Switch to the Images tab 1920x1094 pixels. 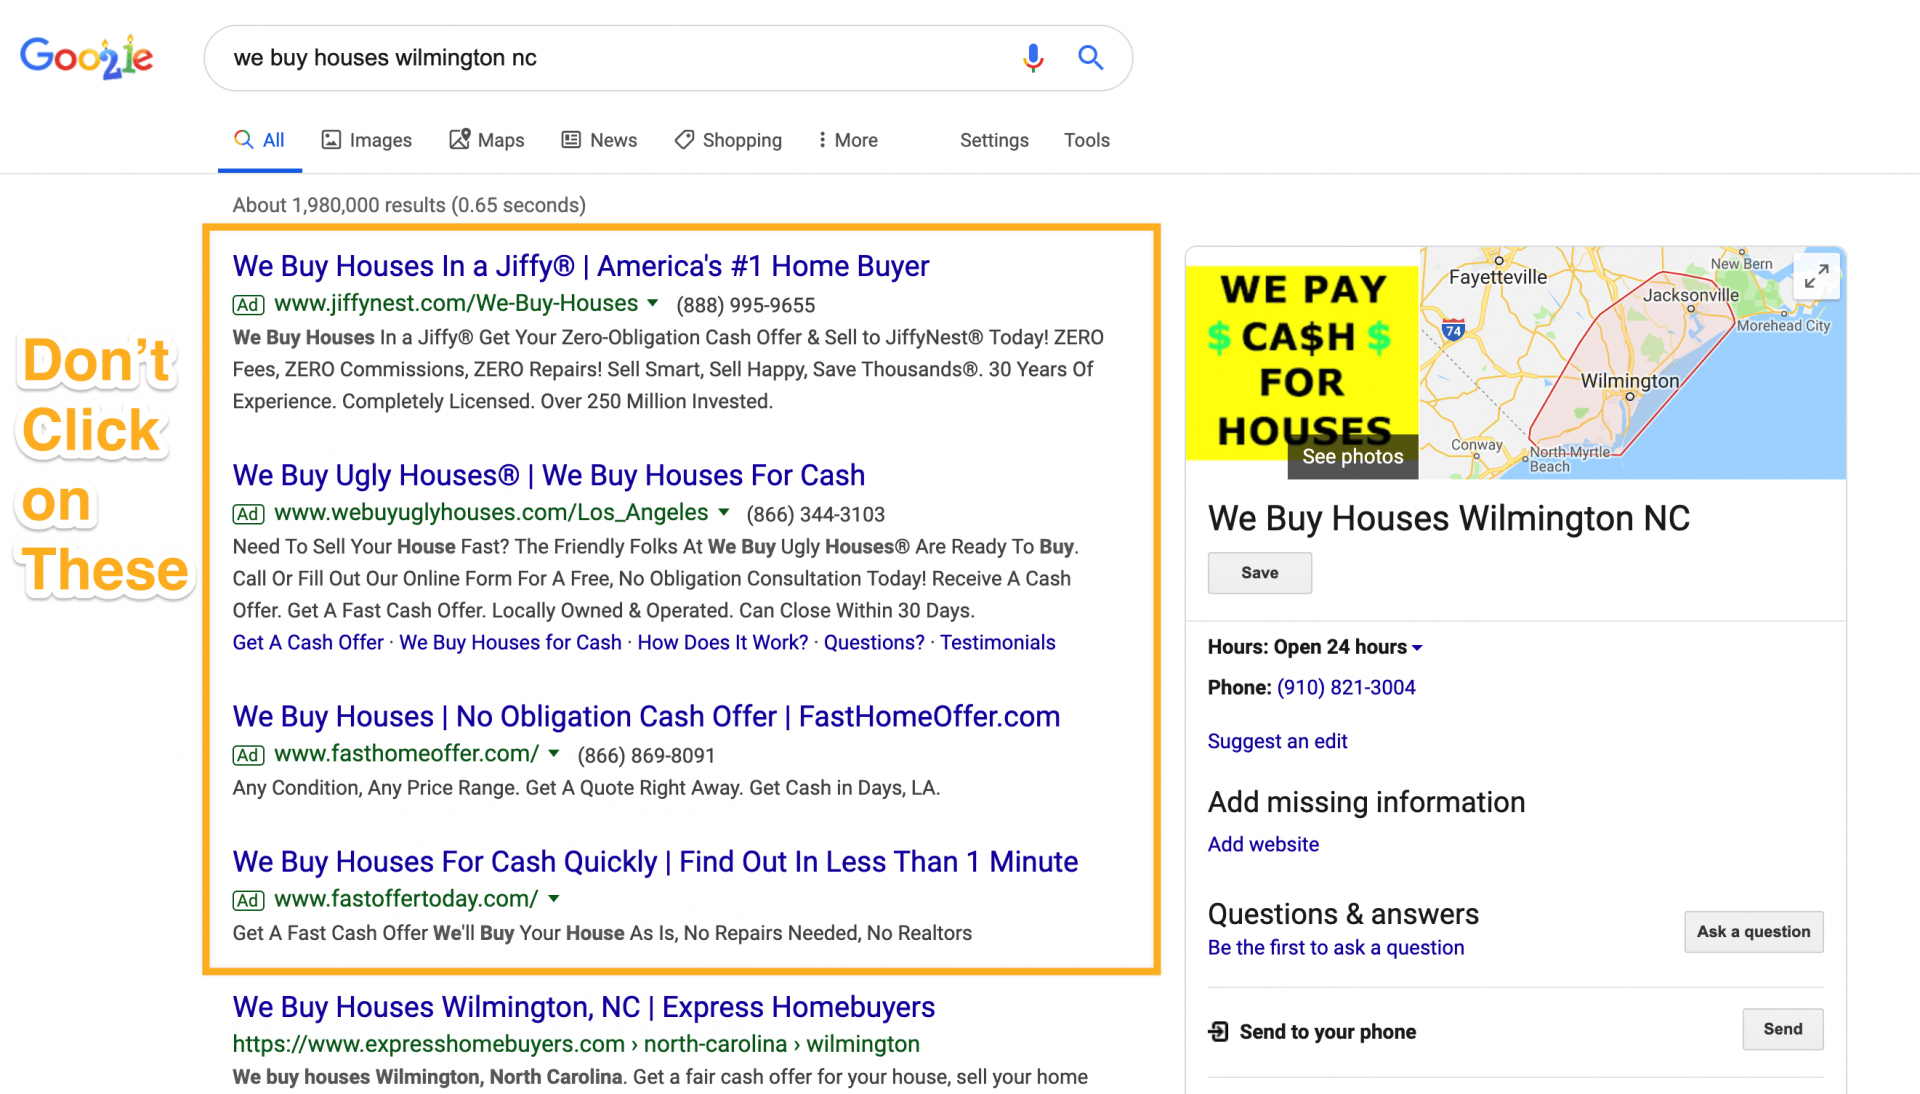point(366,140)
